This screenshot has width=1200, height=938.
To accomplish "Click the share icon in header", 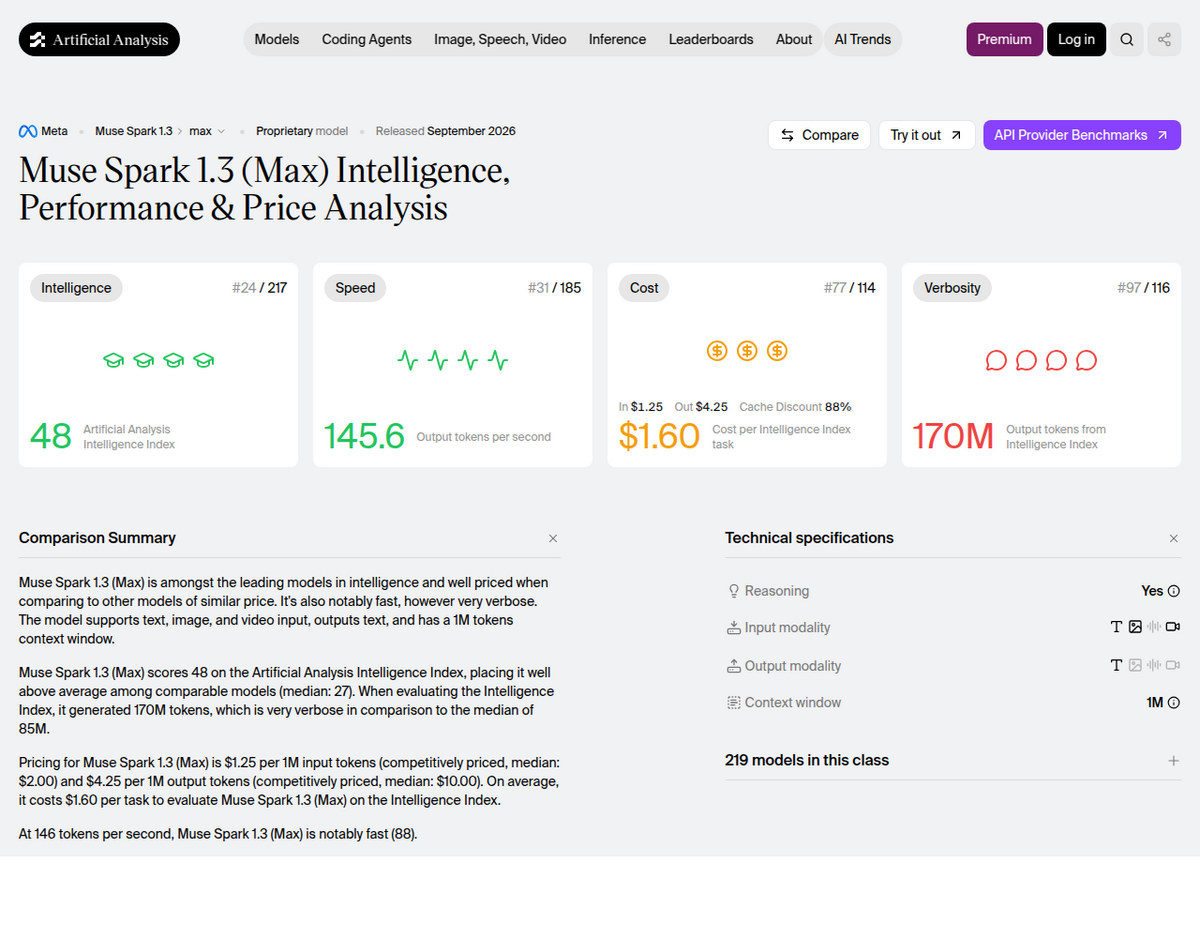I will [x=1164, y=39].
